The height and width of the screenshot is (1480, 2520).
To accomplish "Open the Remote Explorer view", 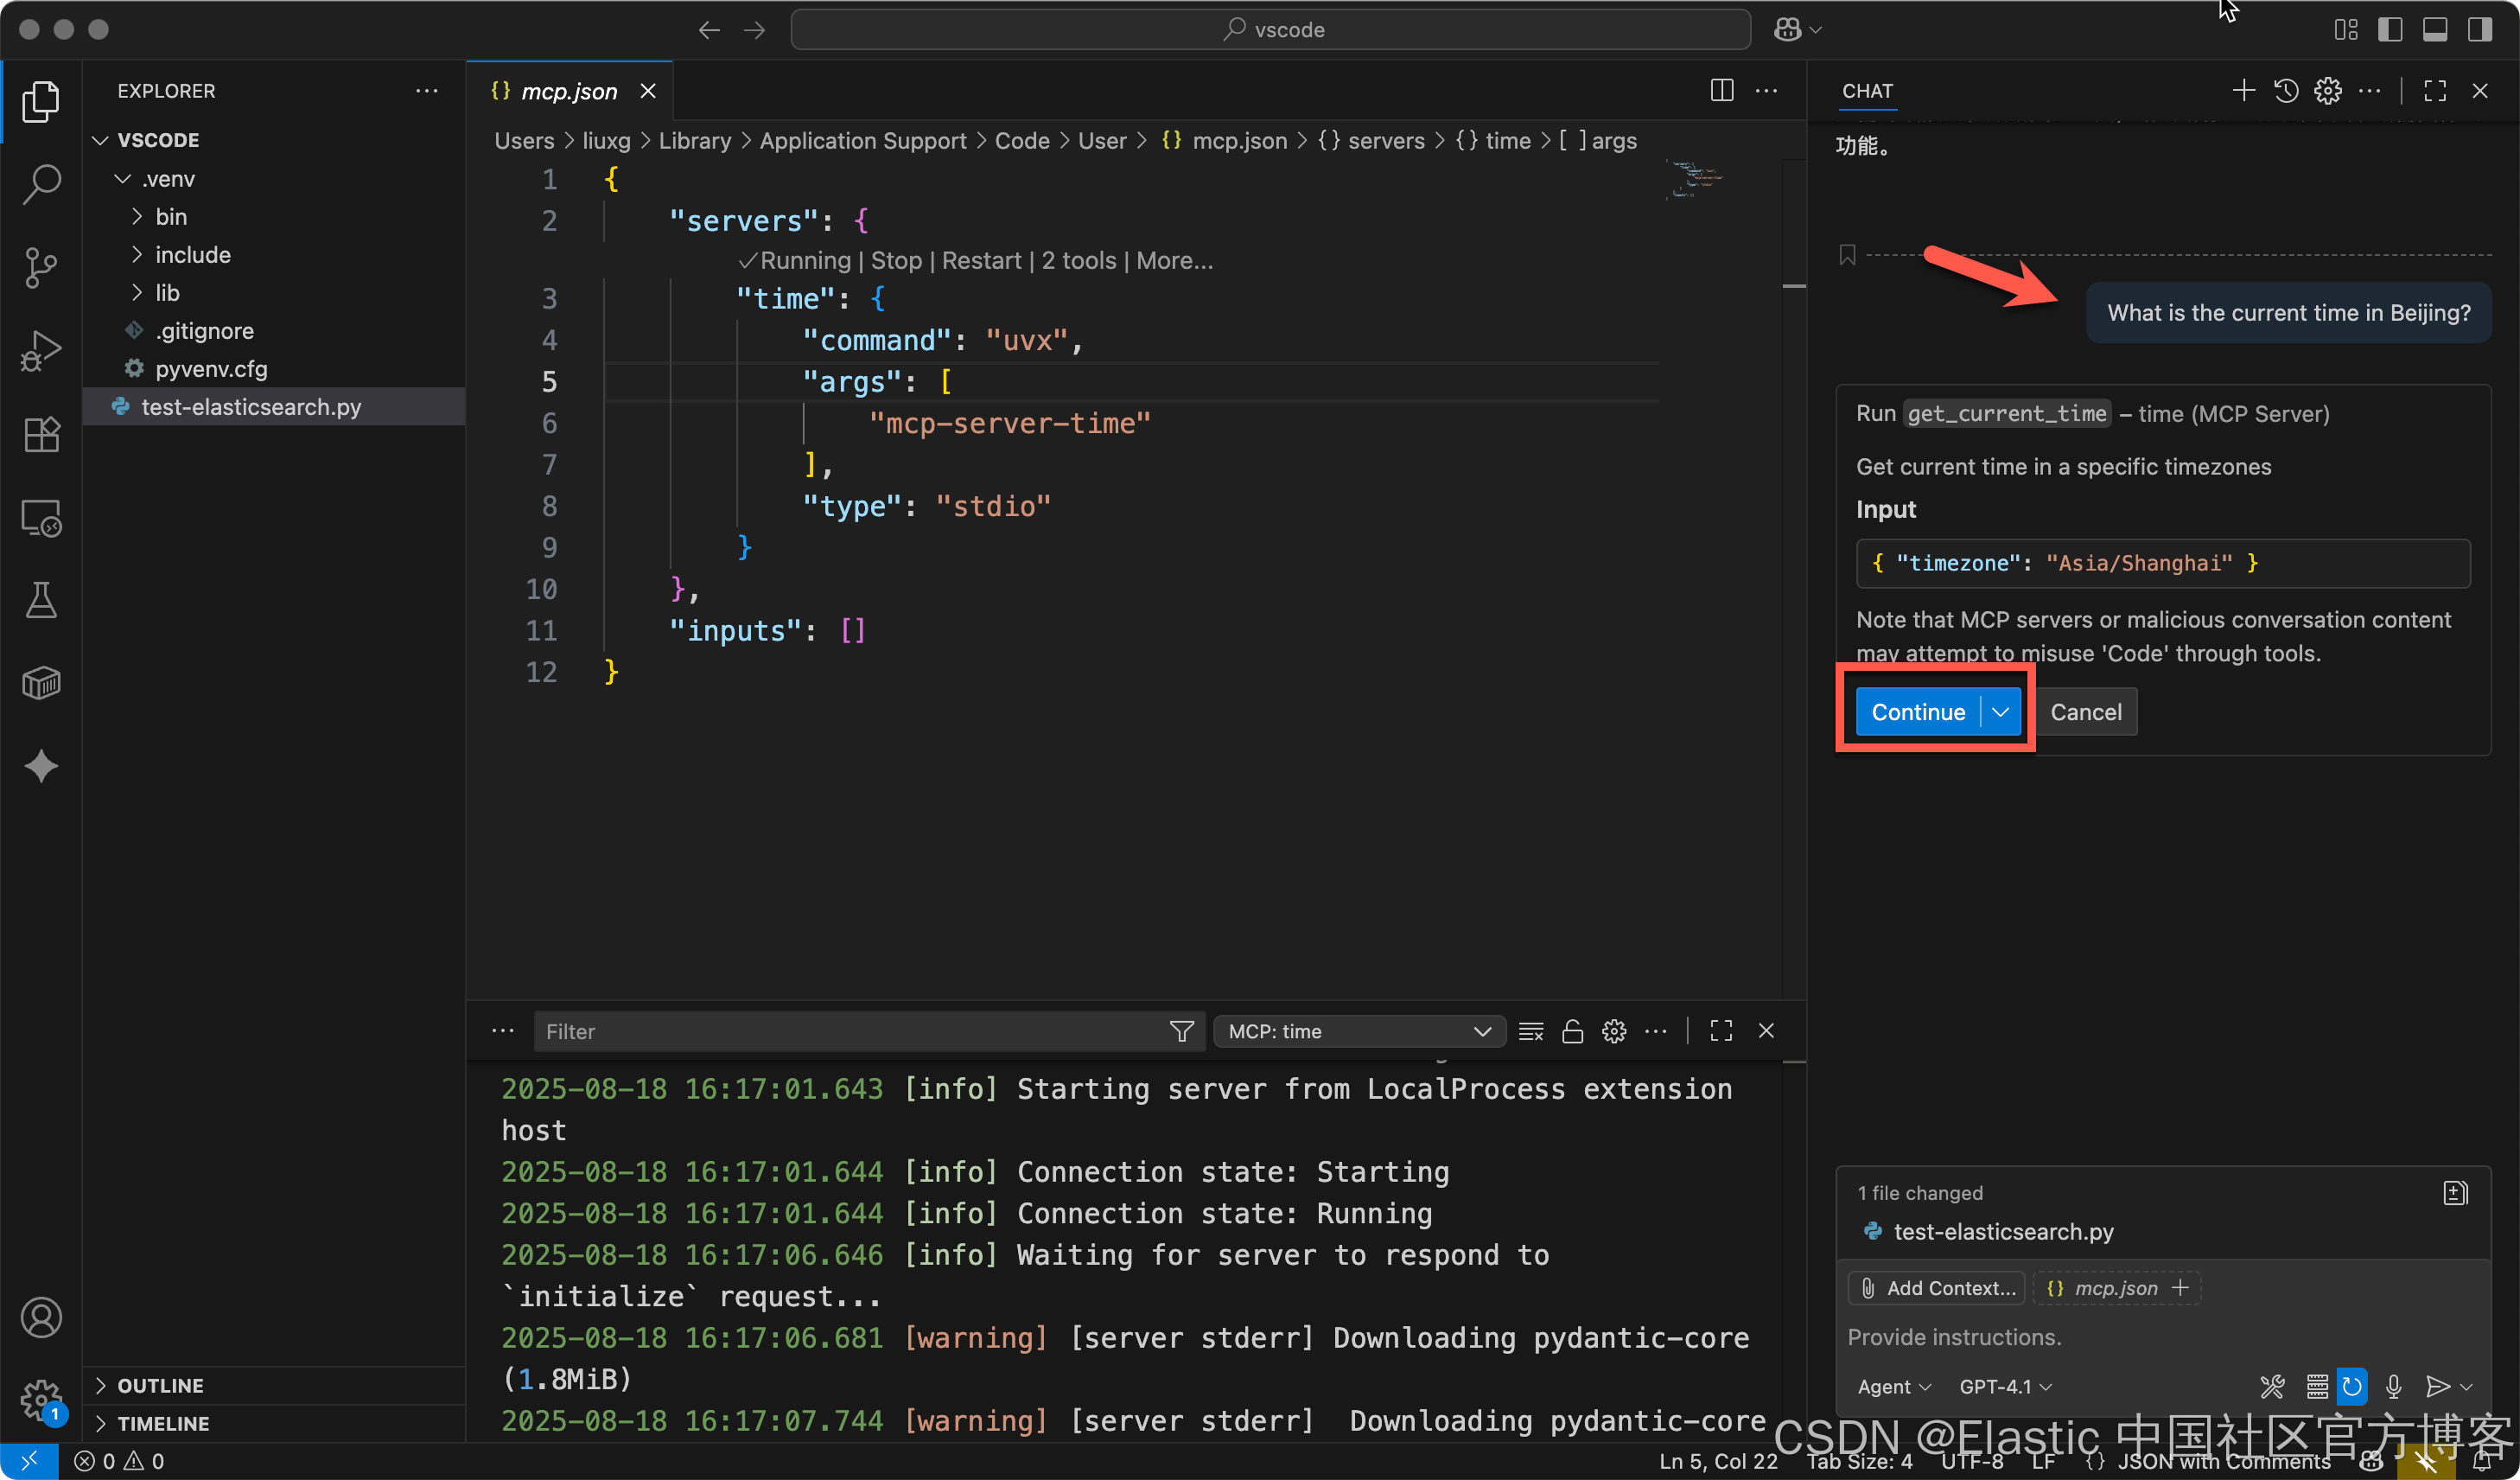I will (x=41, y=518).
